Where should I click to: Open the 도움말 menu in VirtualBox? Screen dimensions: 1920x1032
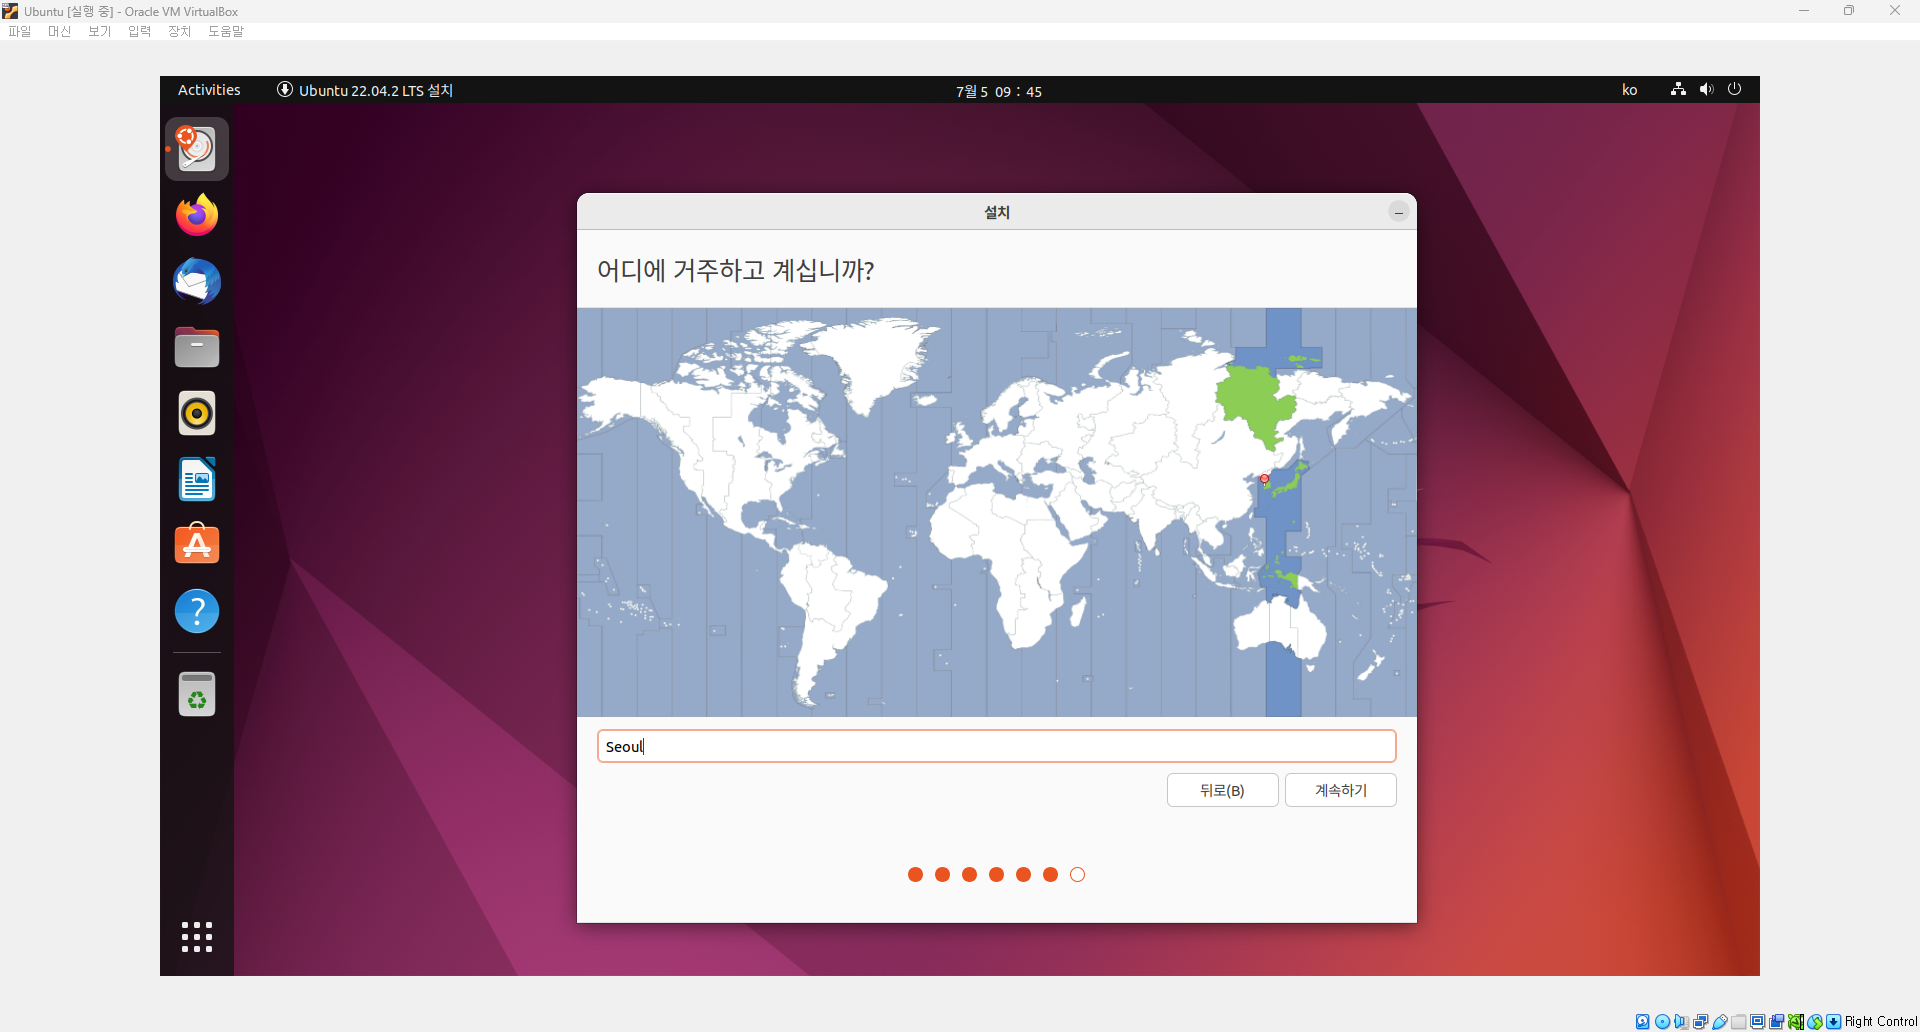[x=226, y=31]
